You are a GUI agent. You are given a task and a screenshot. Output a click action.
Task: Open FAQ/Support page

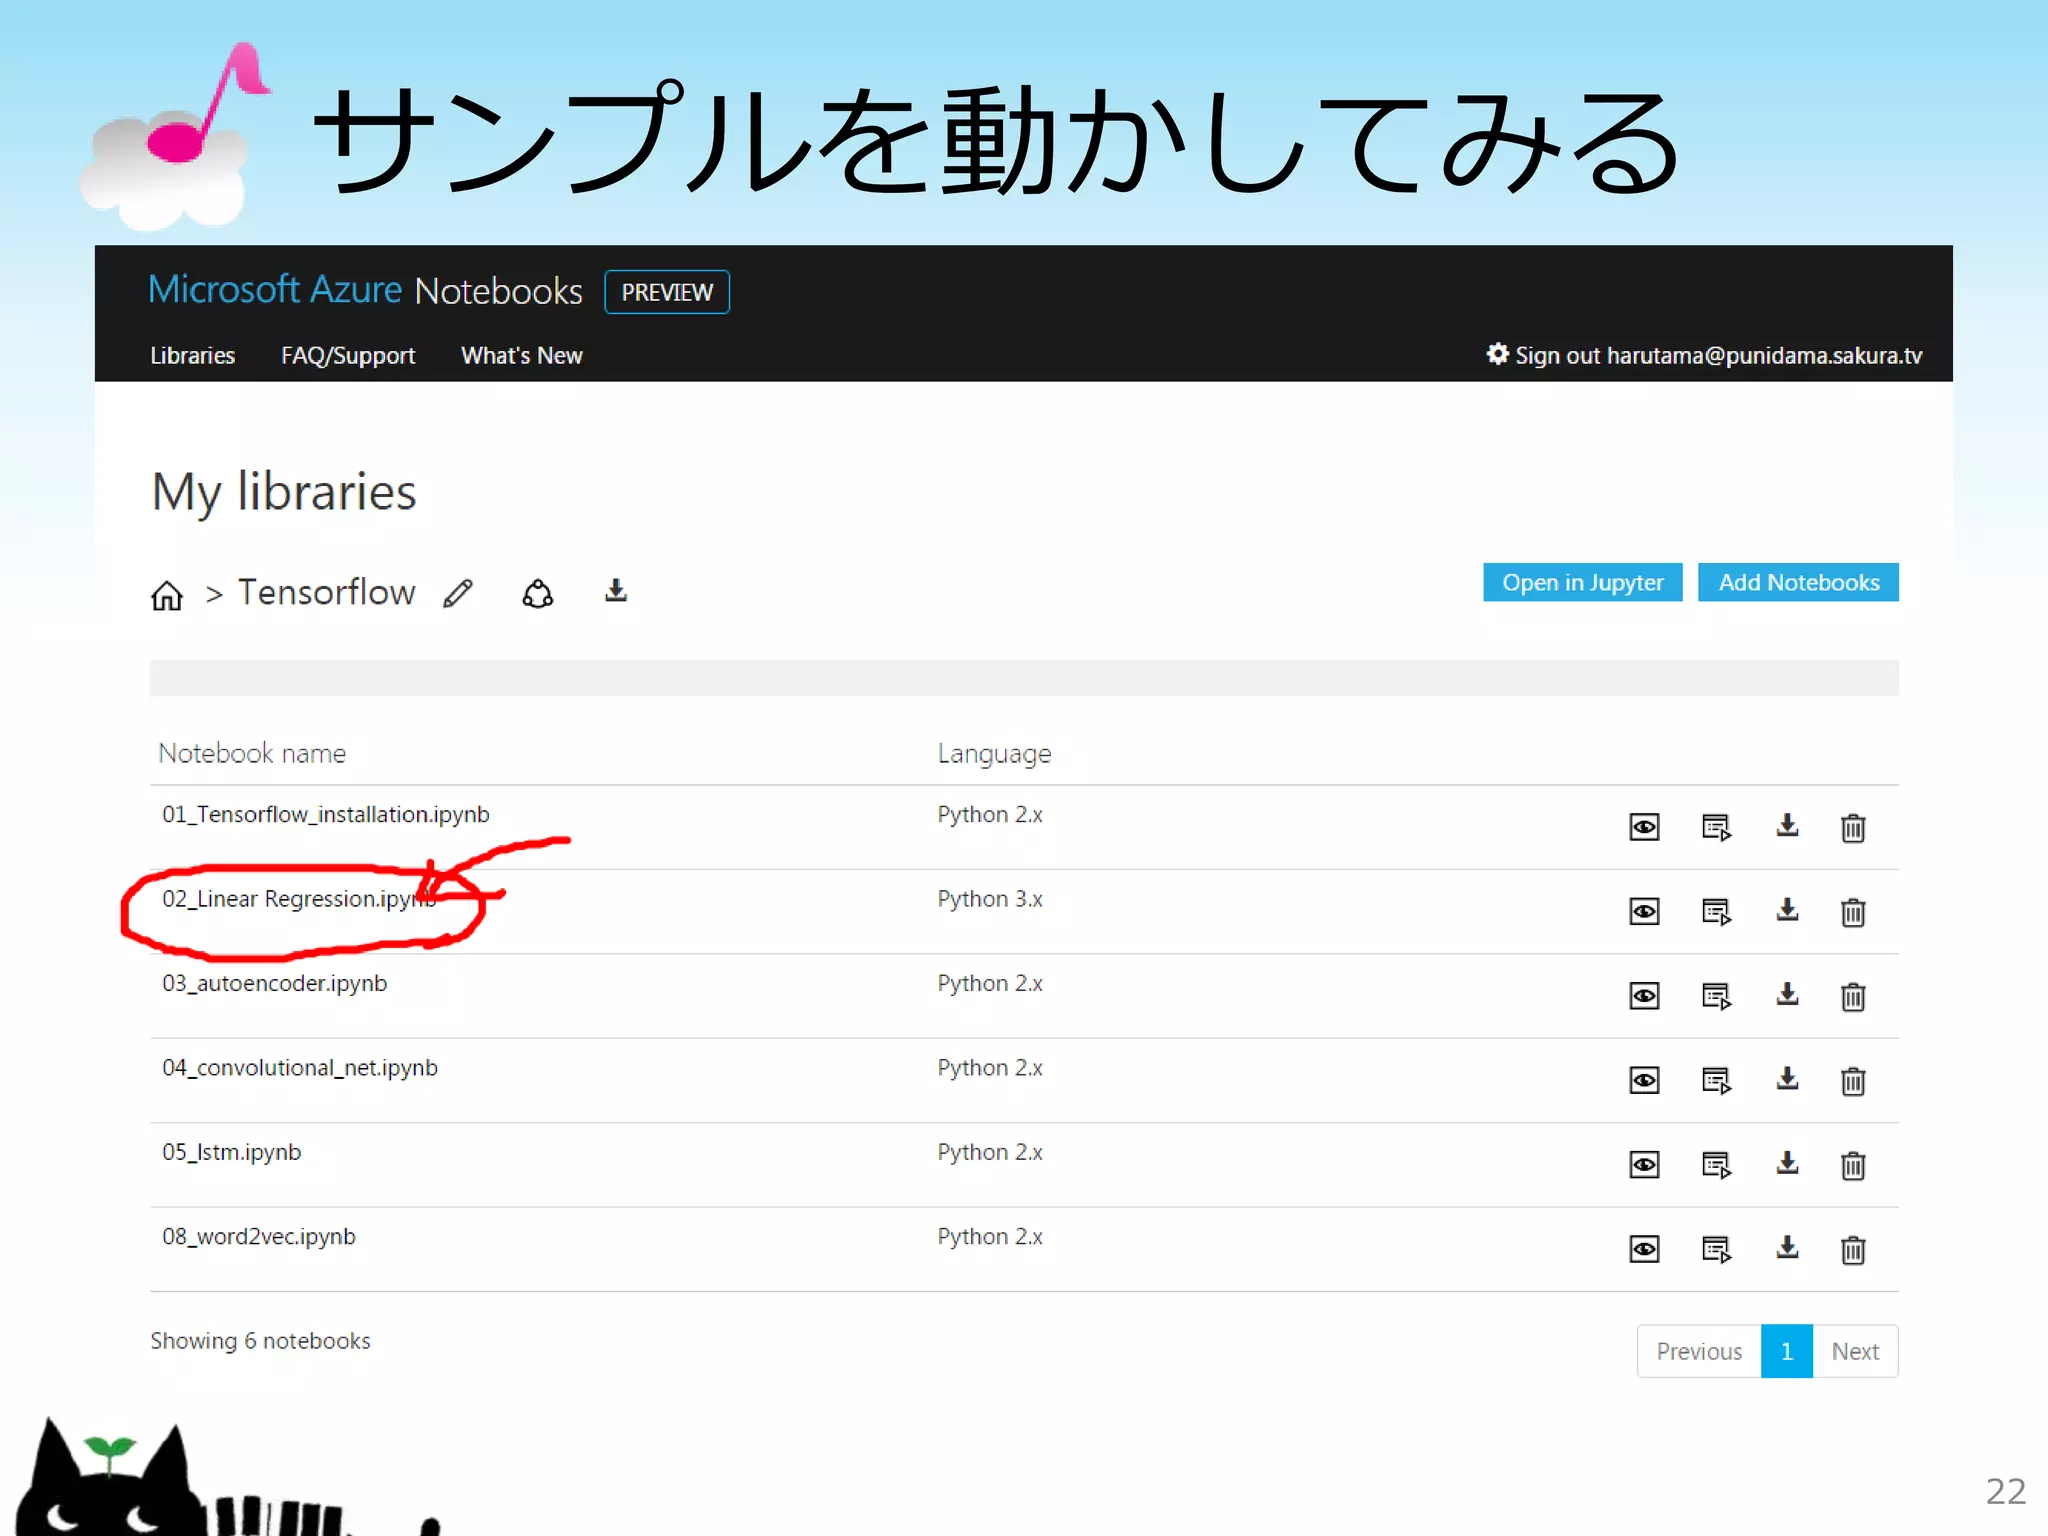coord(348,356)
